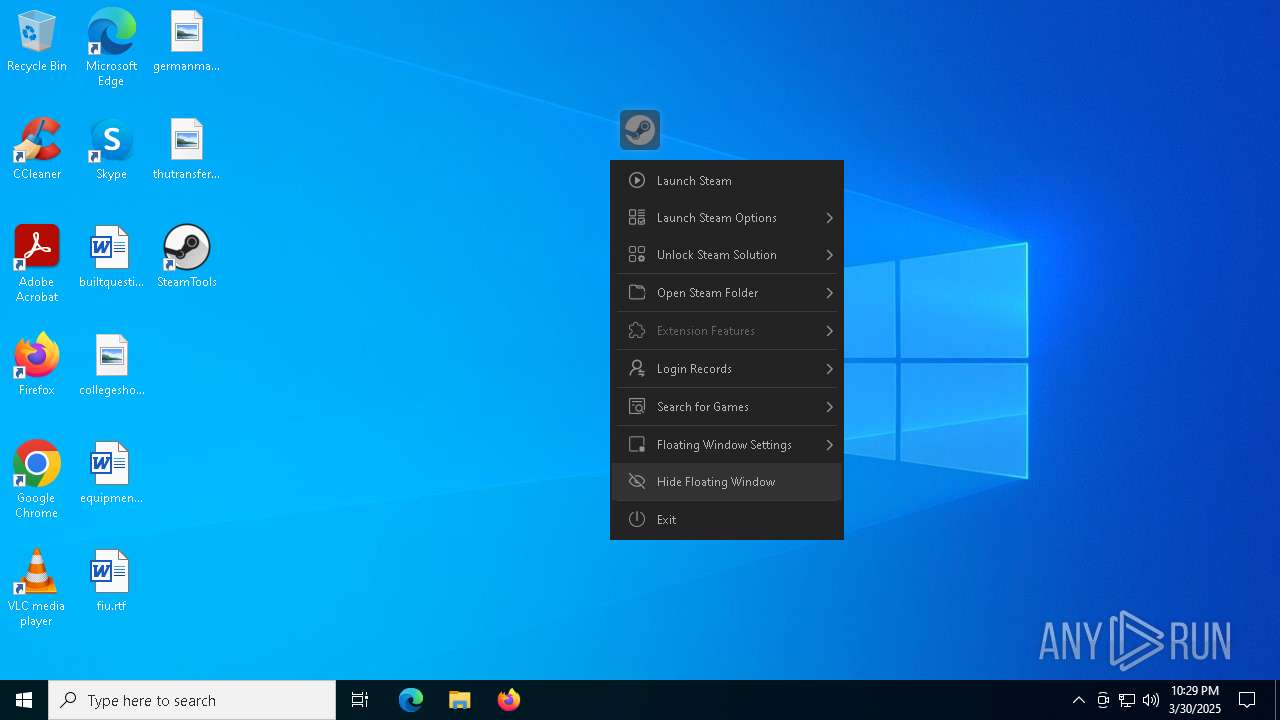Image resolution: width=1280 pixels, height=720 pixels.
Task: Click the crossed-eye icon for Hide Floating Window
Action: coord(637,482)
